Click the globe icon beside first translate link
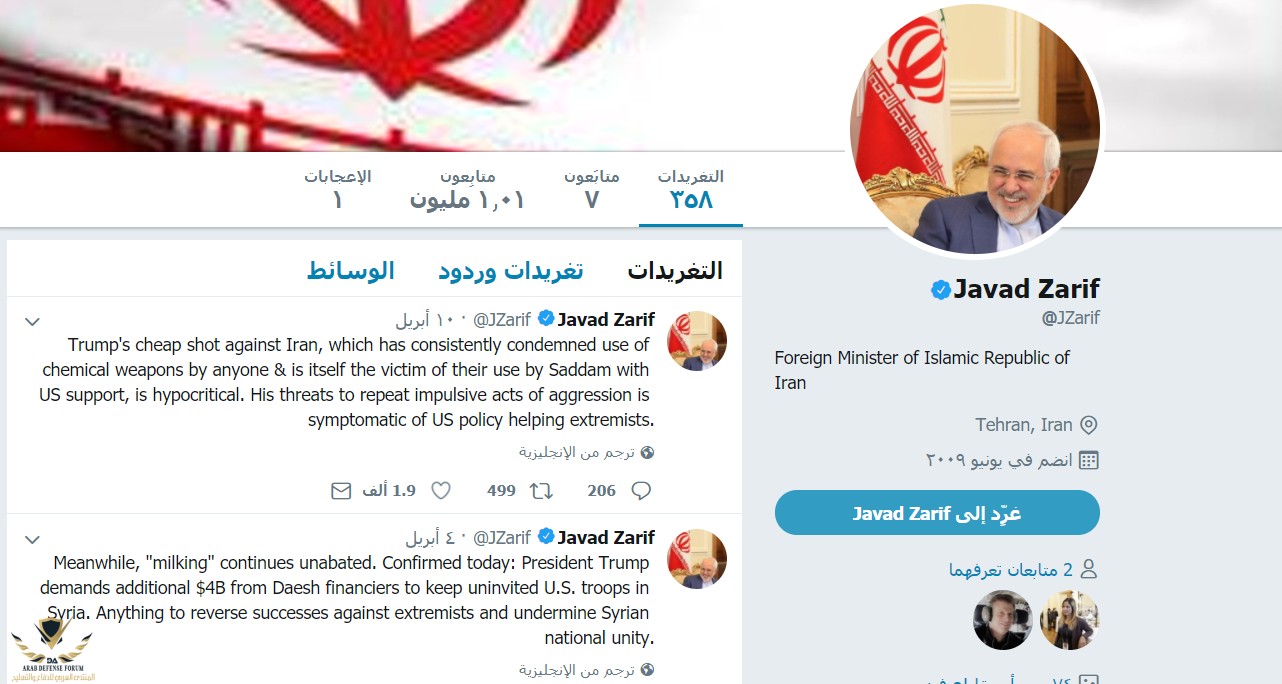The image size is (1282, 684). click(647, 452)
